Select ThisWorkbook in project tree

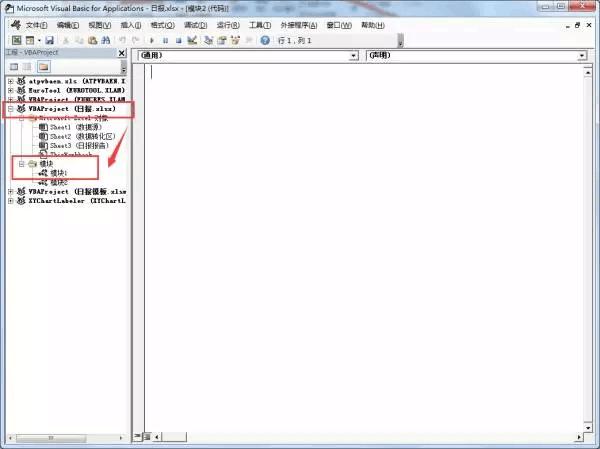tap(66, 155)
